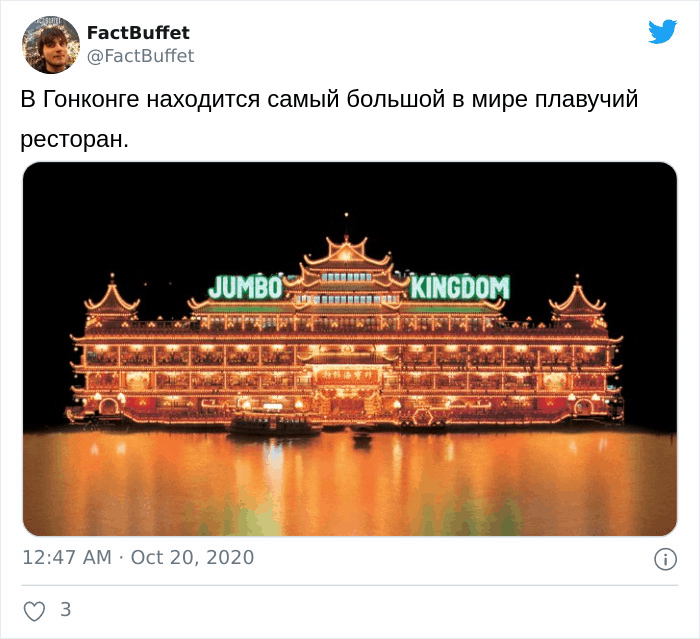Image resolution: width=700 pixels, height=639 pixels.
Task: Click the Oct 20, 2020 date
Action: 192,557
